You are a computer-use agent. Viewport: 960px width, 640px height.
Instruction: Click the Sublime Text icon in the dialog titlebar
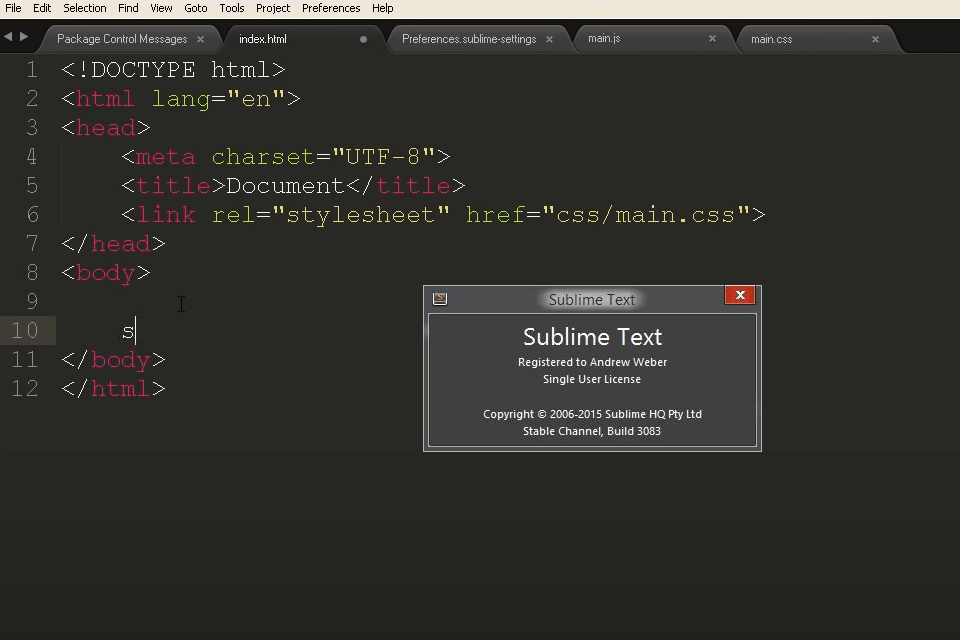coord(439,295)
